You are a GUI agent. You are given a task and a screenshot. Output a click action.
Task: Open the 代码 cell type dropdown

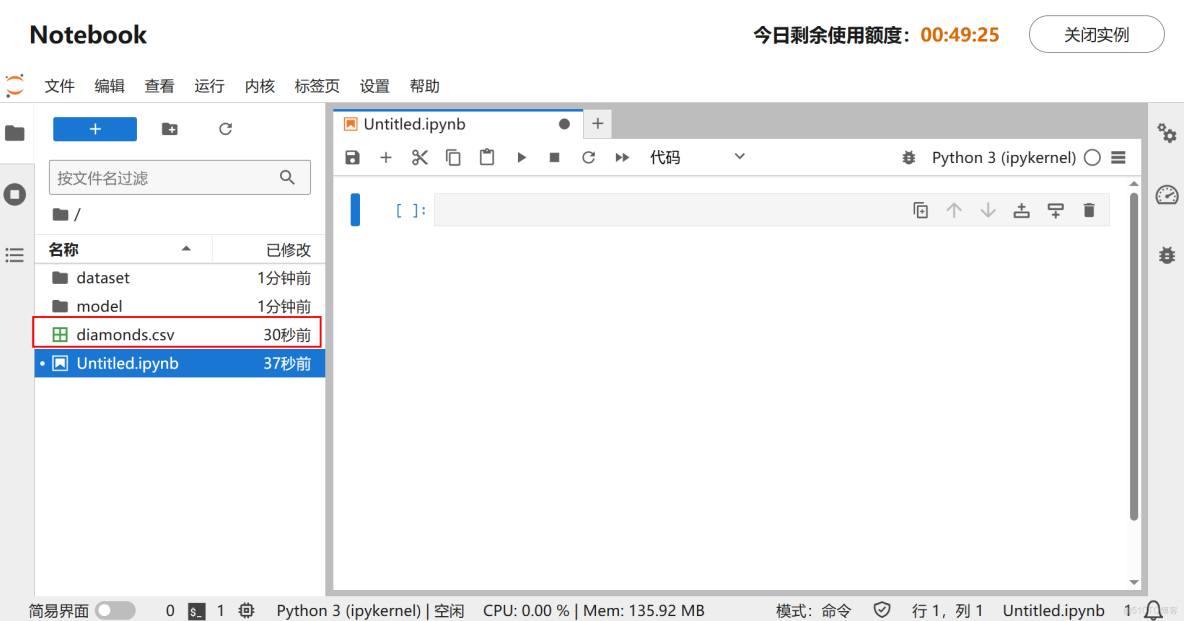coord(695,157)
